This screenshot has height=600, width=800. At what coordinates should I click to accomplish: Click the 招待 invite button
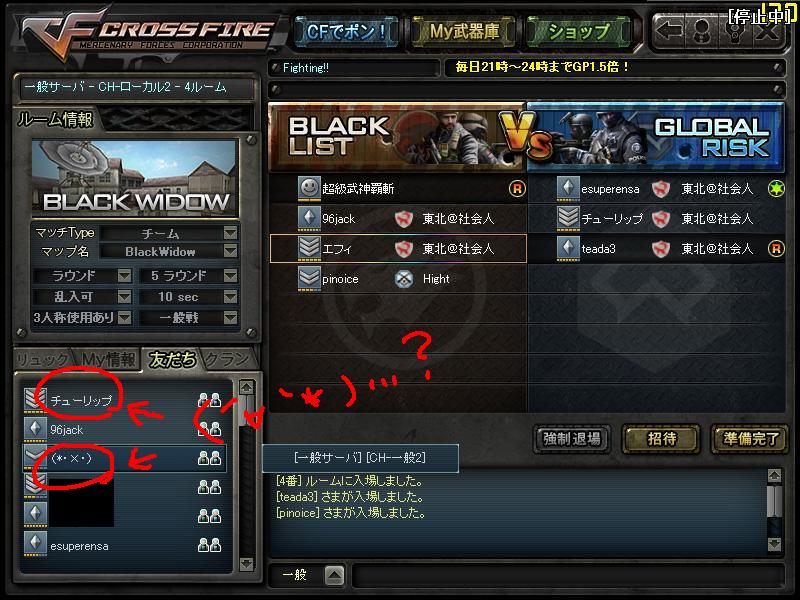tap(661, 438)
